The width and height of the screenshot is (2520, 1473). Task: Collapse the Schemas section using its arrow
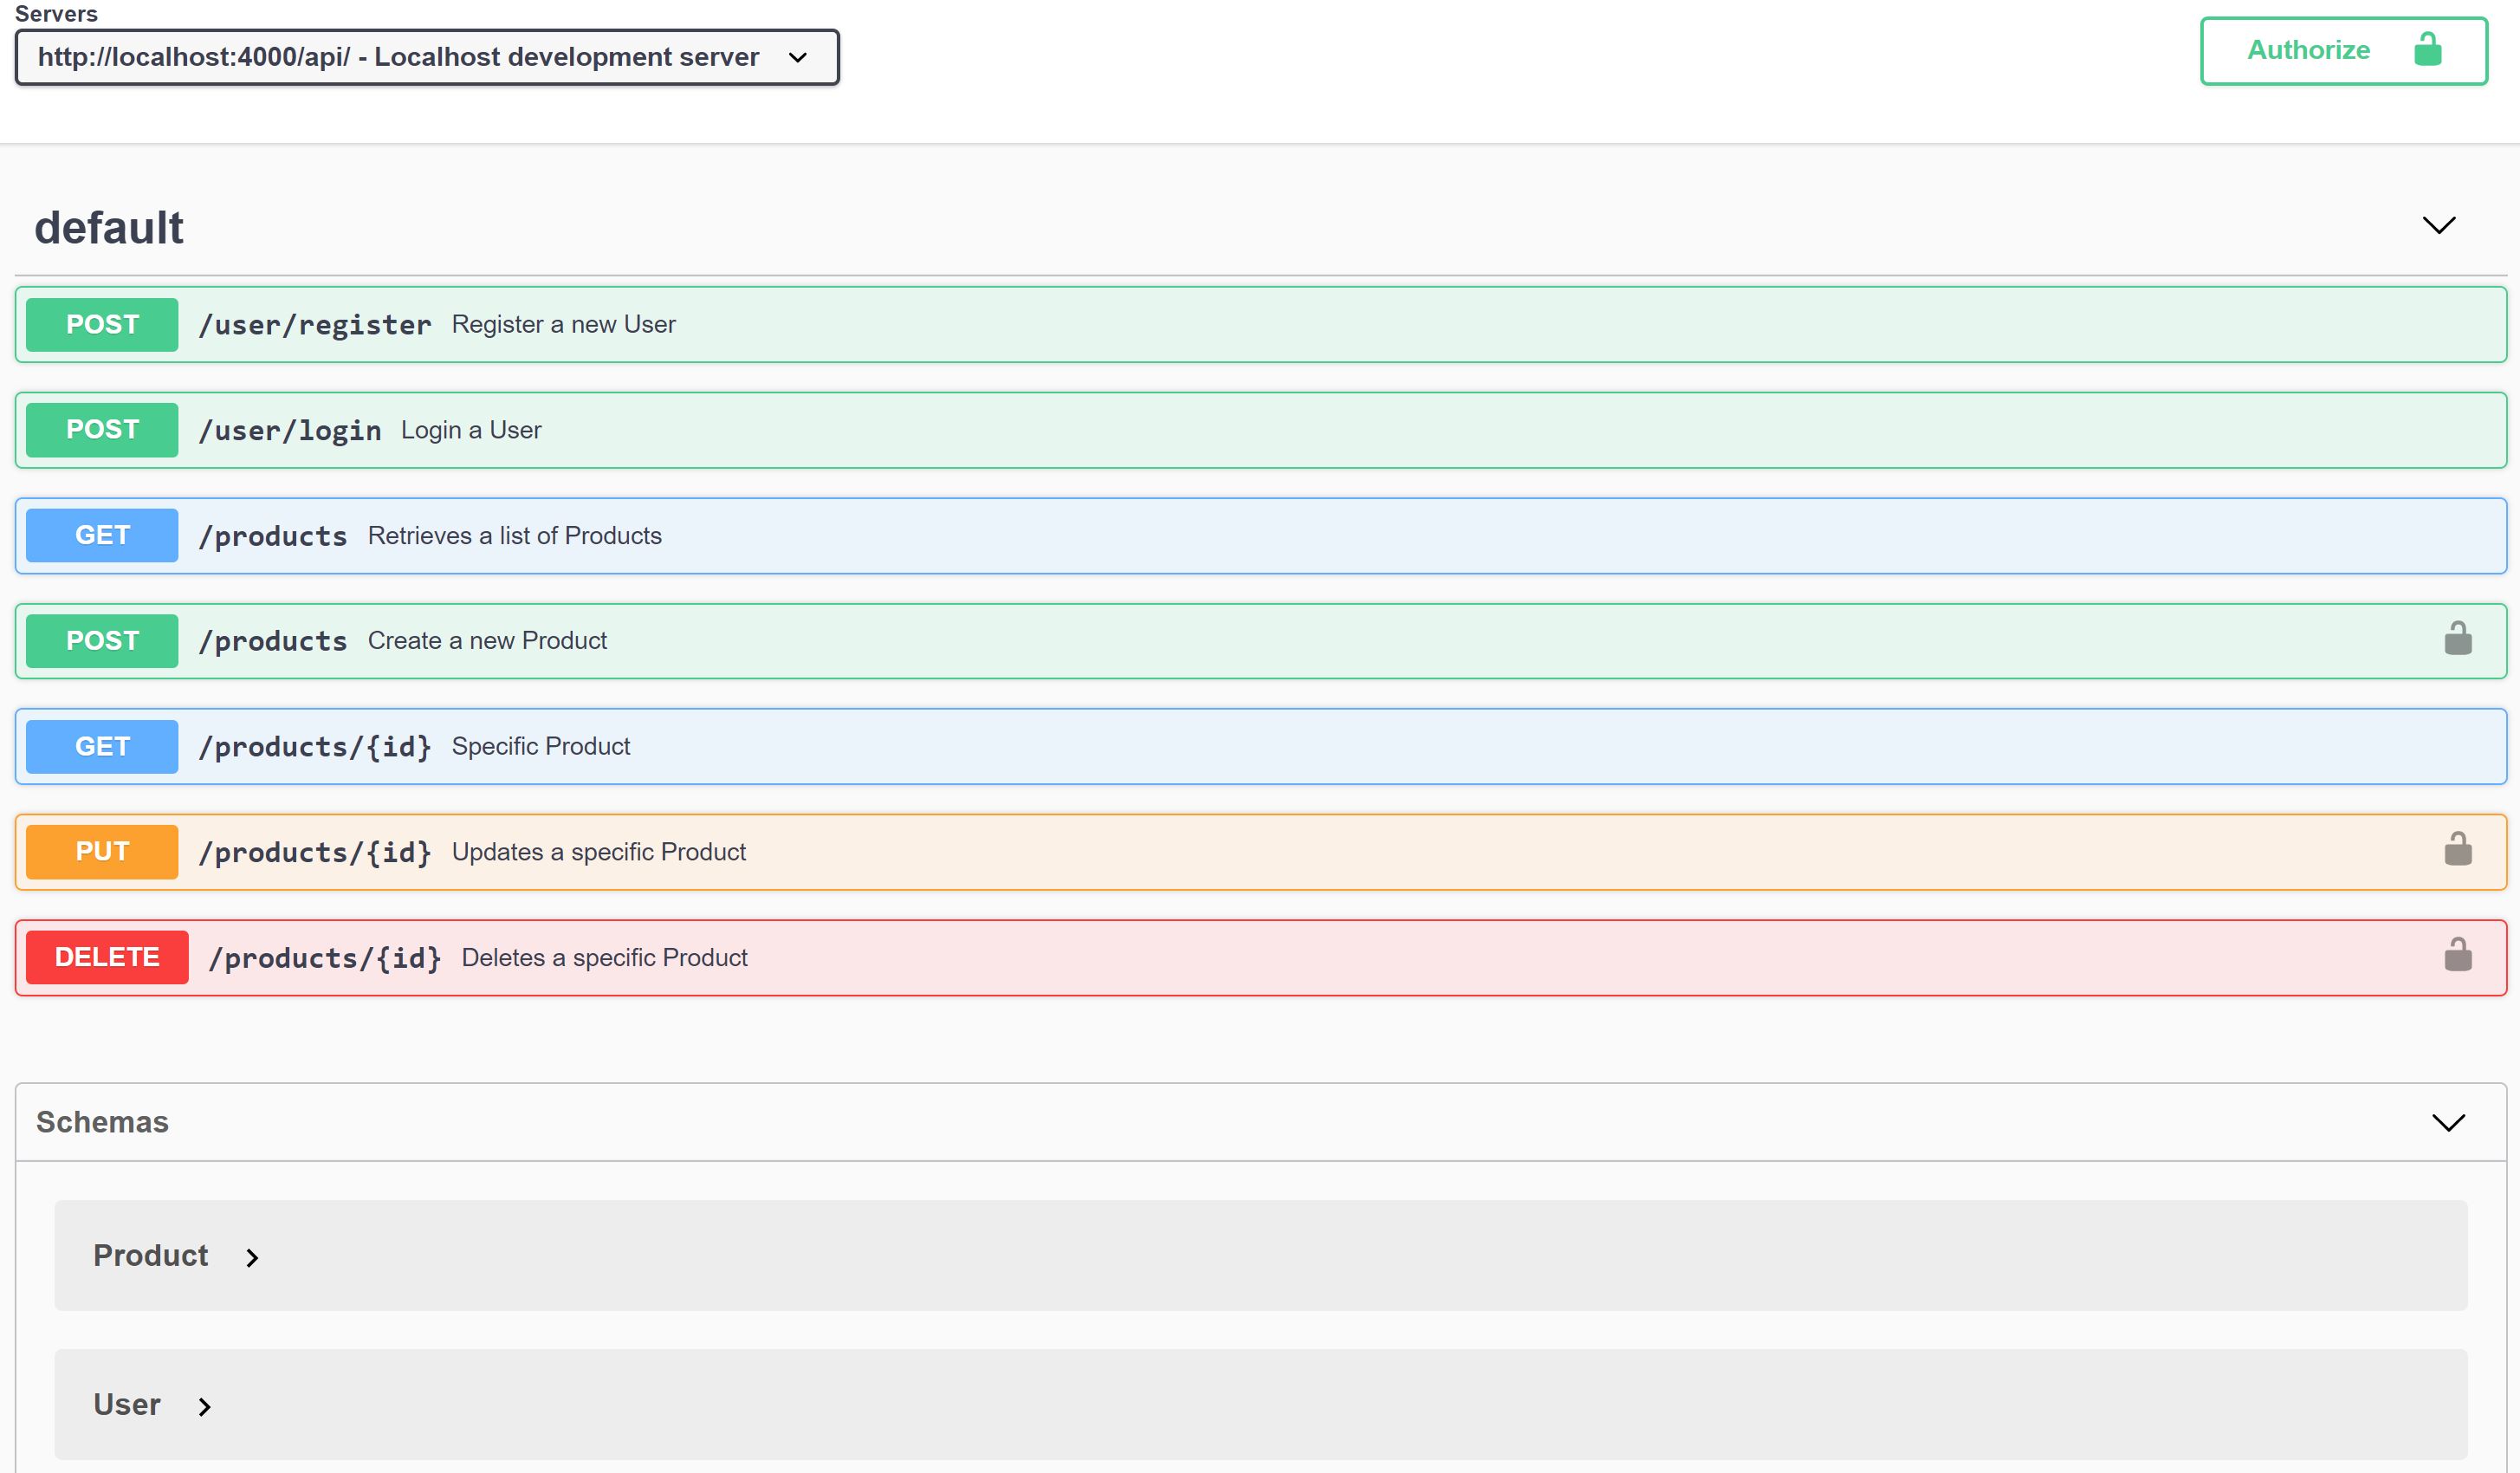pos(2447,1122)
